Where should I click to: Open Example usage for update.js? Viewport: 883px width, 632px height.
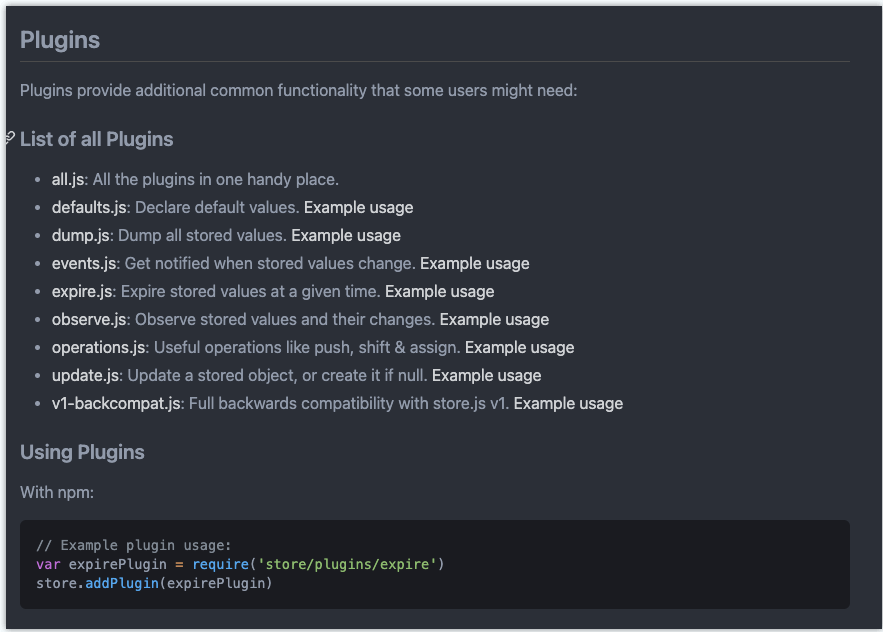click(486, 376)
